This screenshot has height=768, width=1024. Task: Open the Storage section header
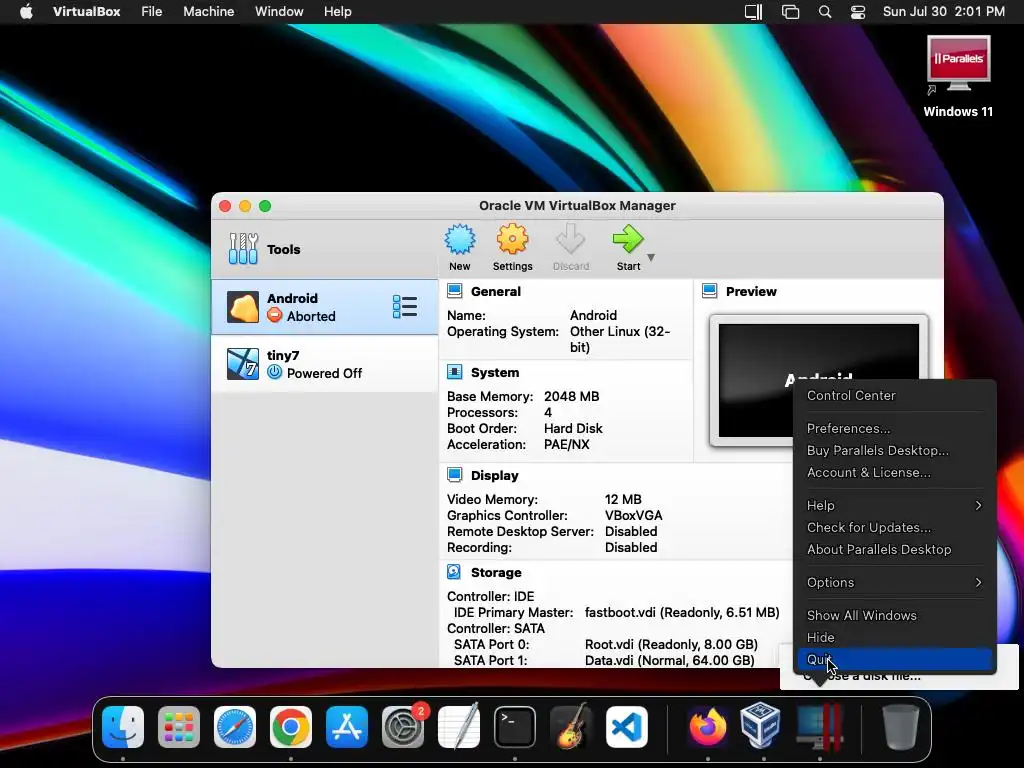496,572
